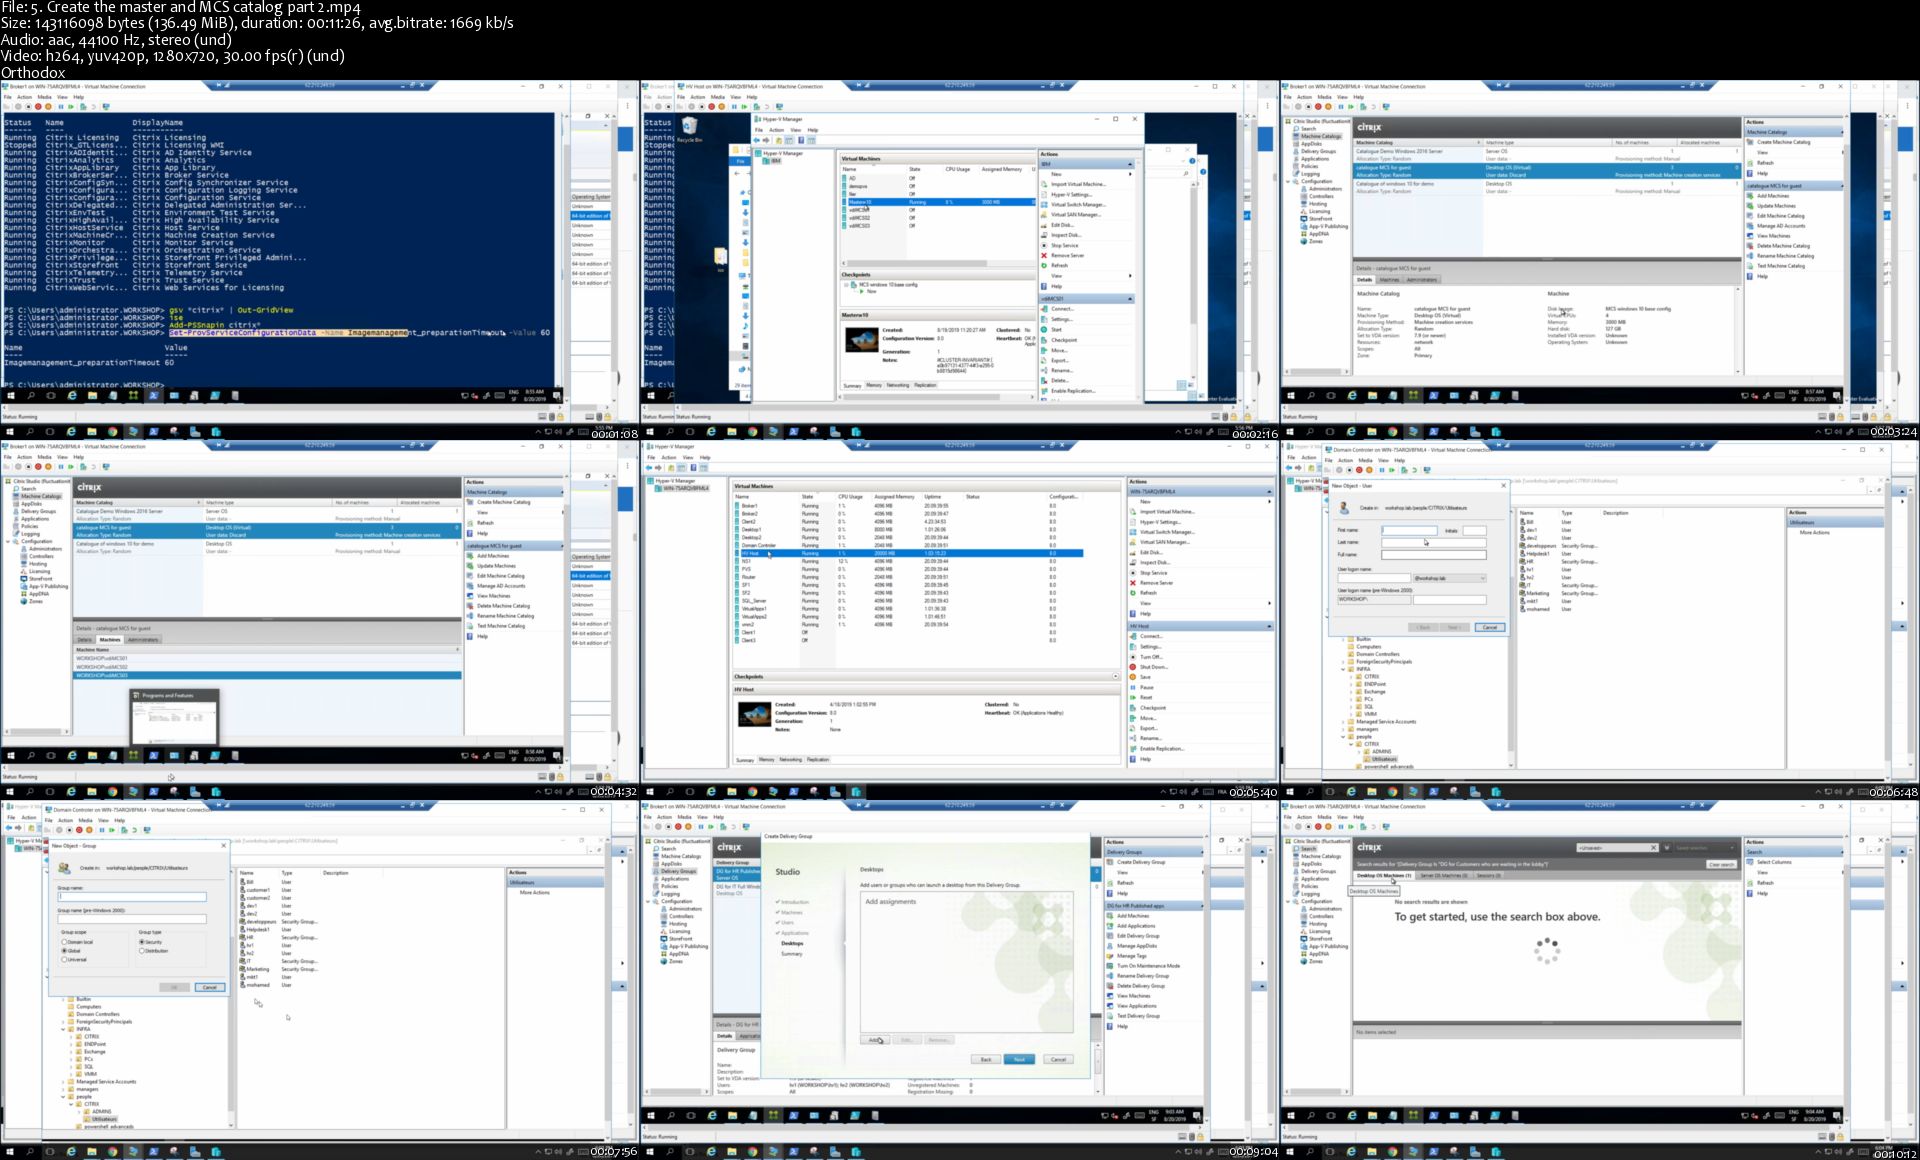The width and height of the screenshot is (1920, 1160).
Task: In 00:07:56 frame, select Domain local scope
Action: click(64, 942)
